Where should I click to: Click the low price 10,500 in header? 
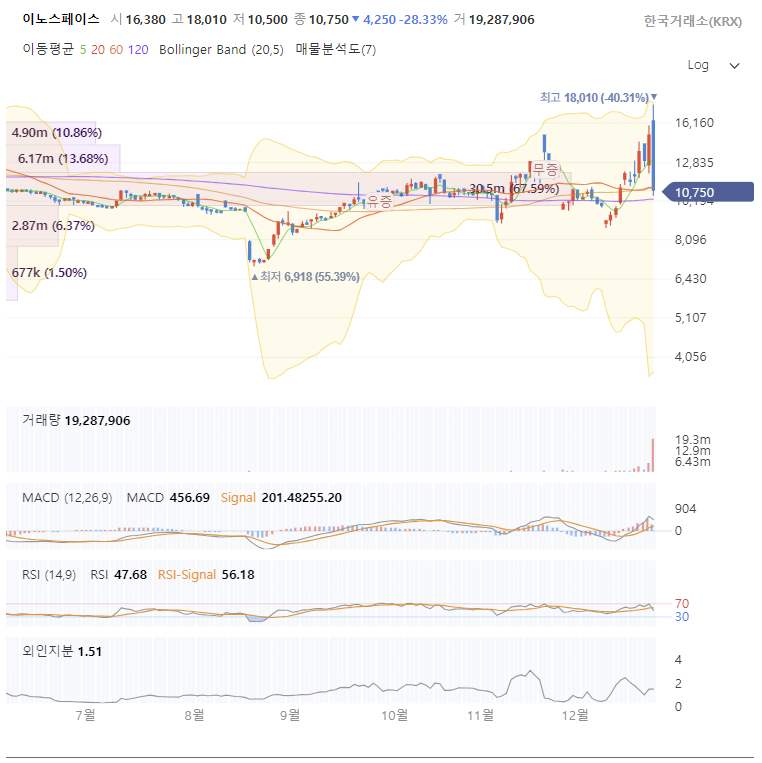tap(268, 20)
